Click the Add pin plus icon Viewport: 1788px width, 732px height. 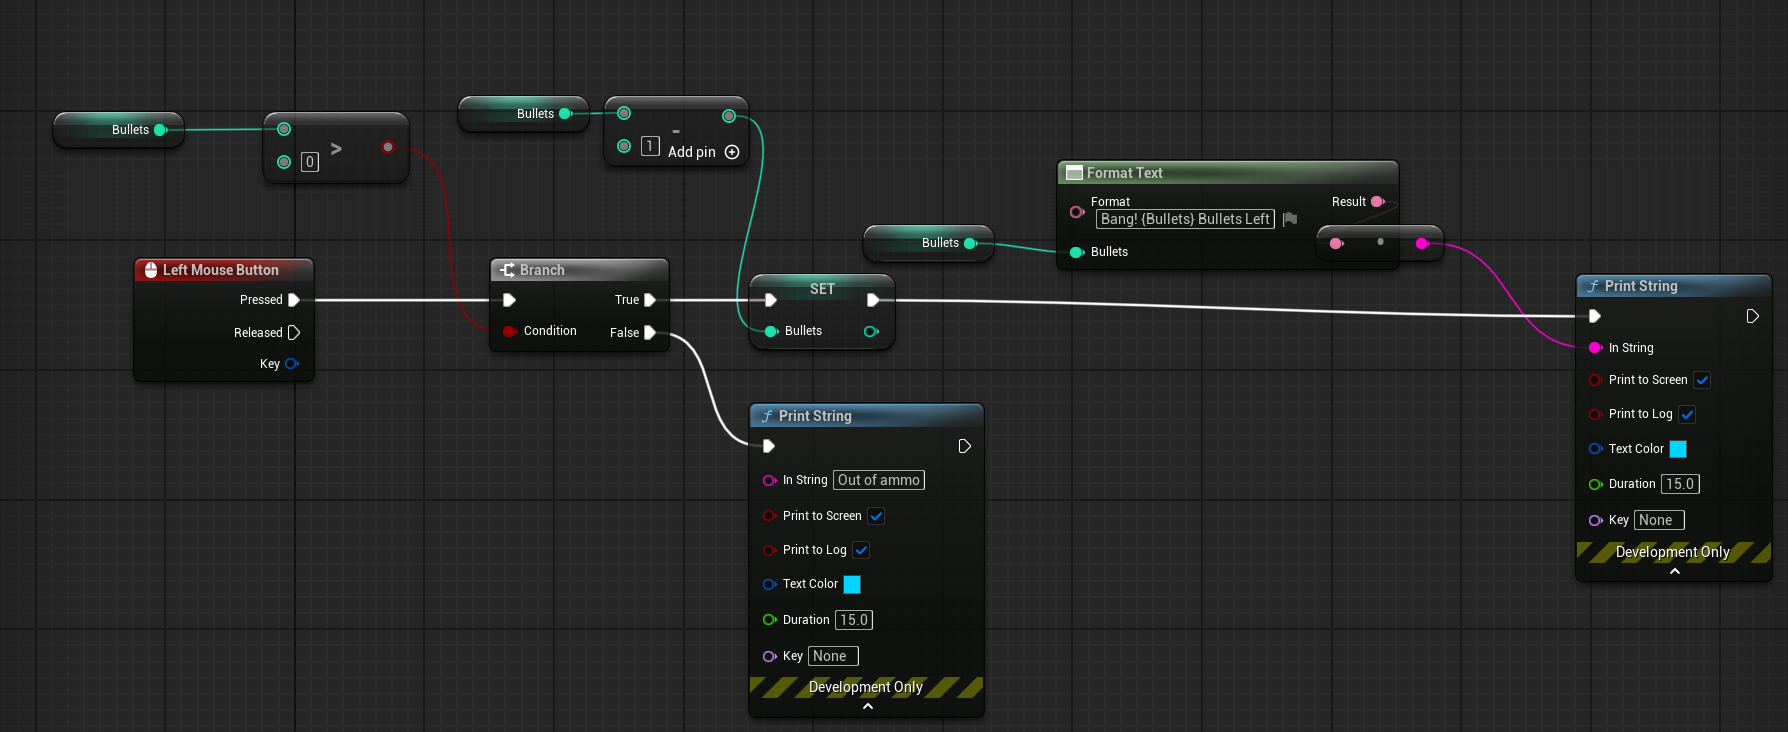tap(732, 152)
